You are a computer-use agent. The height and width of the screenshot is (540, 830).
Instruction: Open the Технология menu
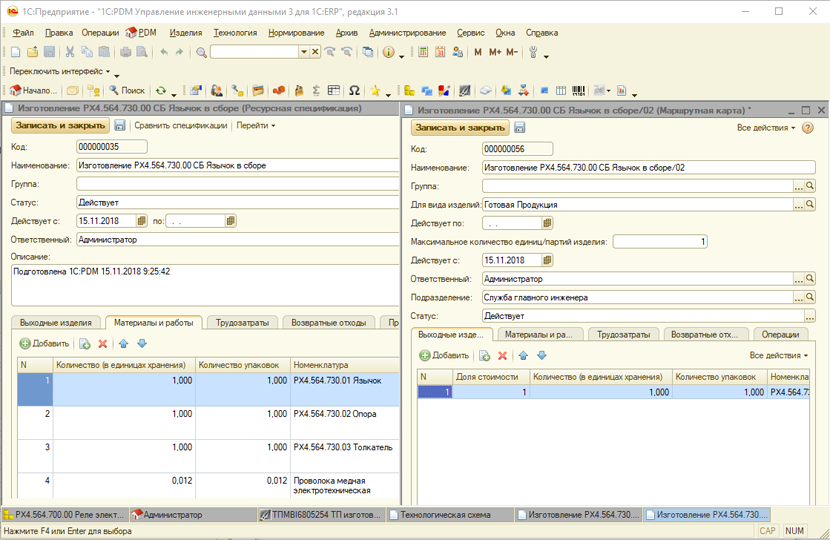tap(235, 33)
